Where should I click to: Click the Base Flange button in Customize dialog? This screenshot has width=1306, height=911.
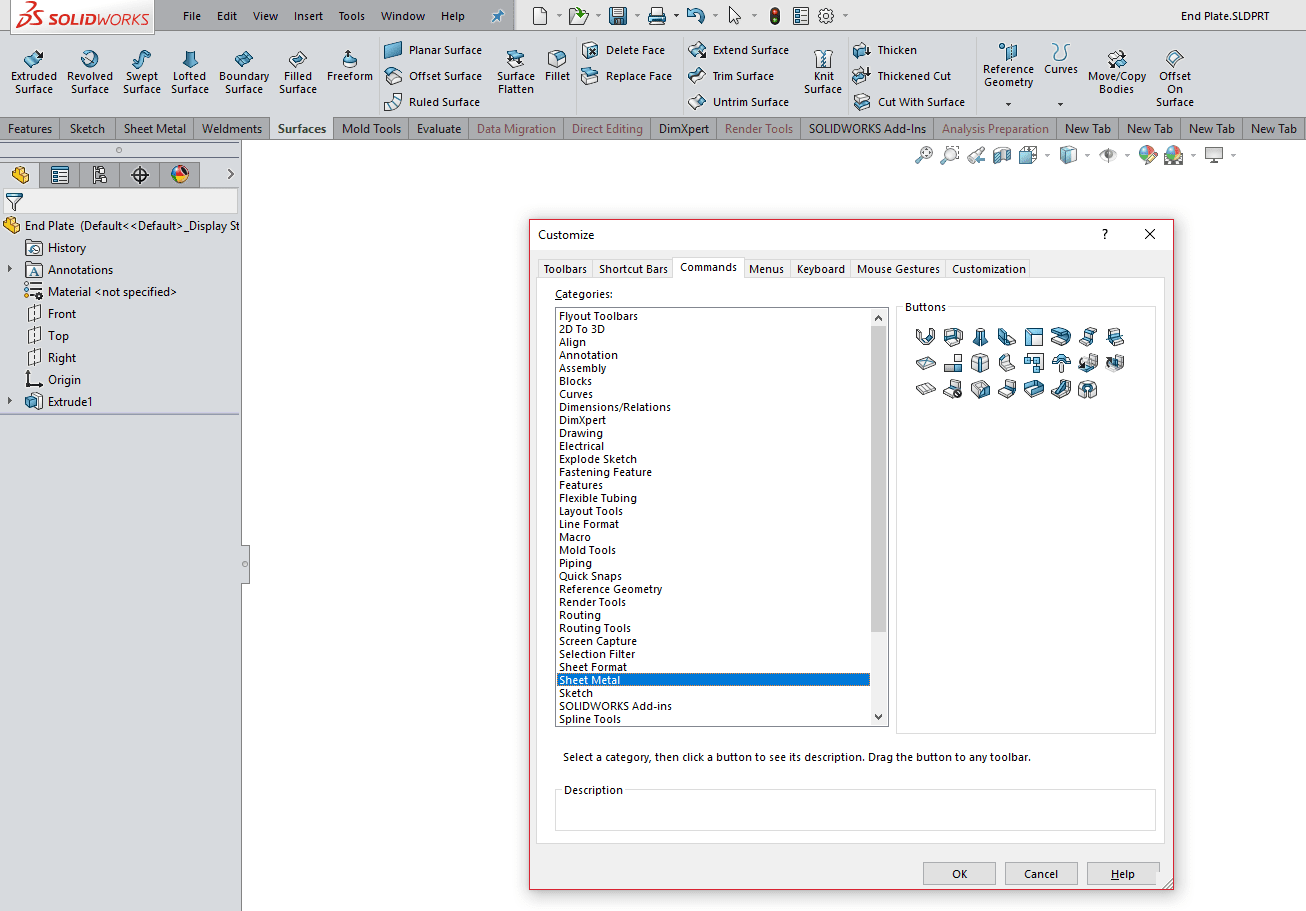point(925,337)
